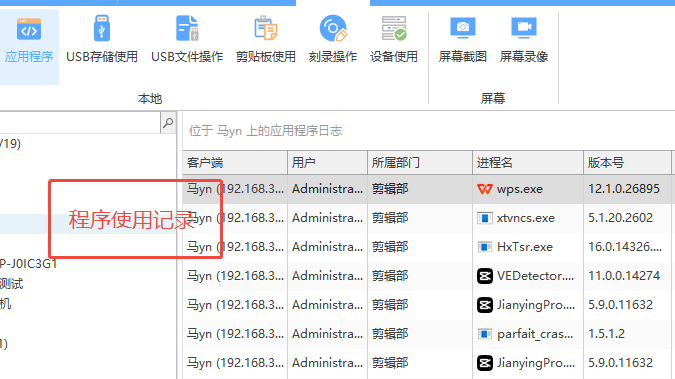
Task: Sort by the 进程名 column header
Action: [528, 163]
